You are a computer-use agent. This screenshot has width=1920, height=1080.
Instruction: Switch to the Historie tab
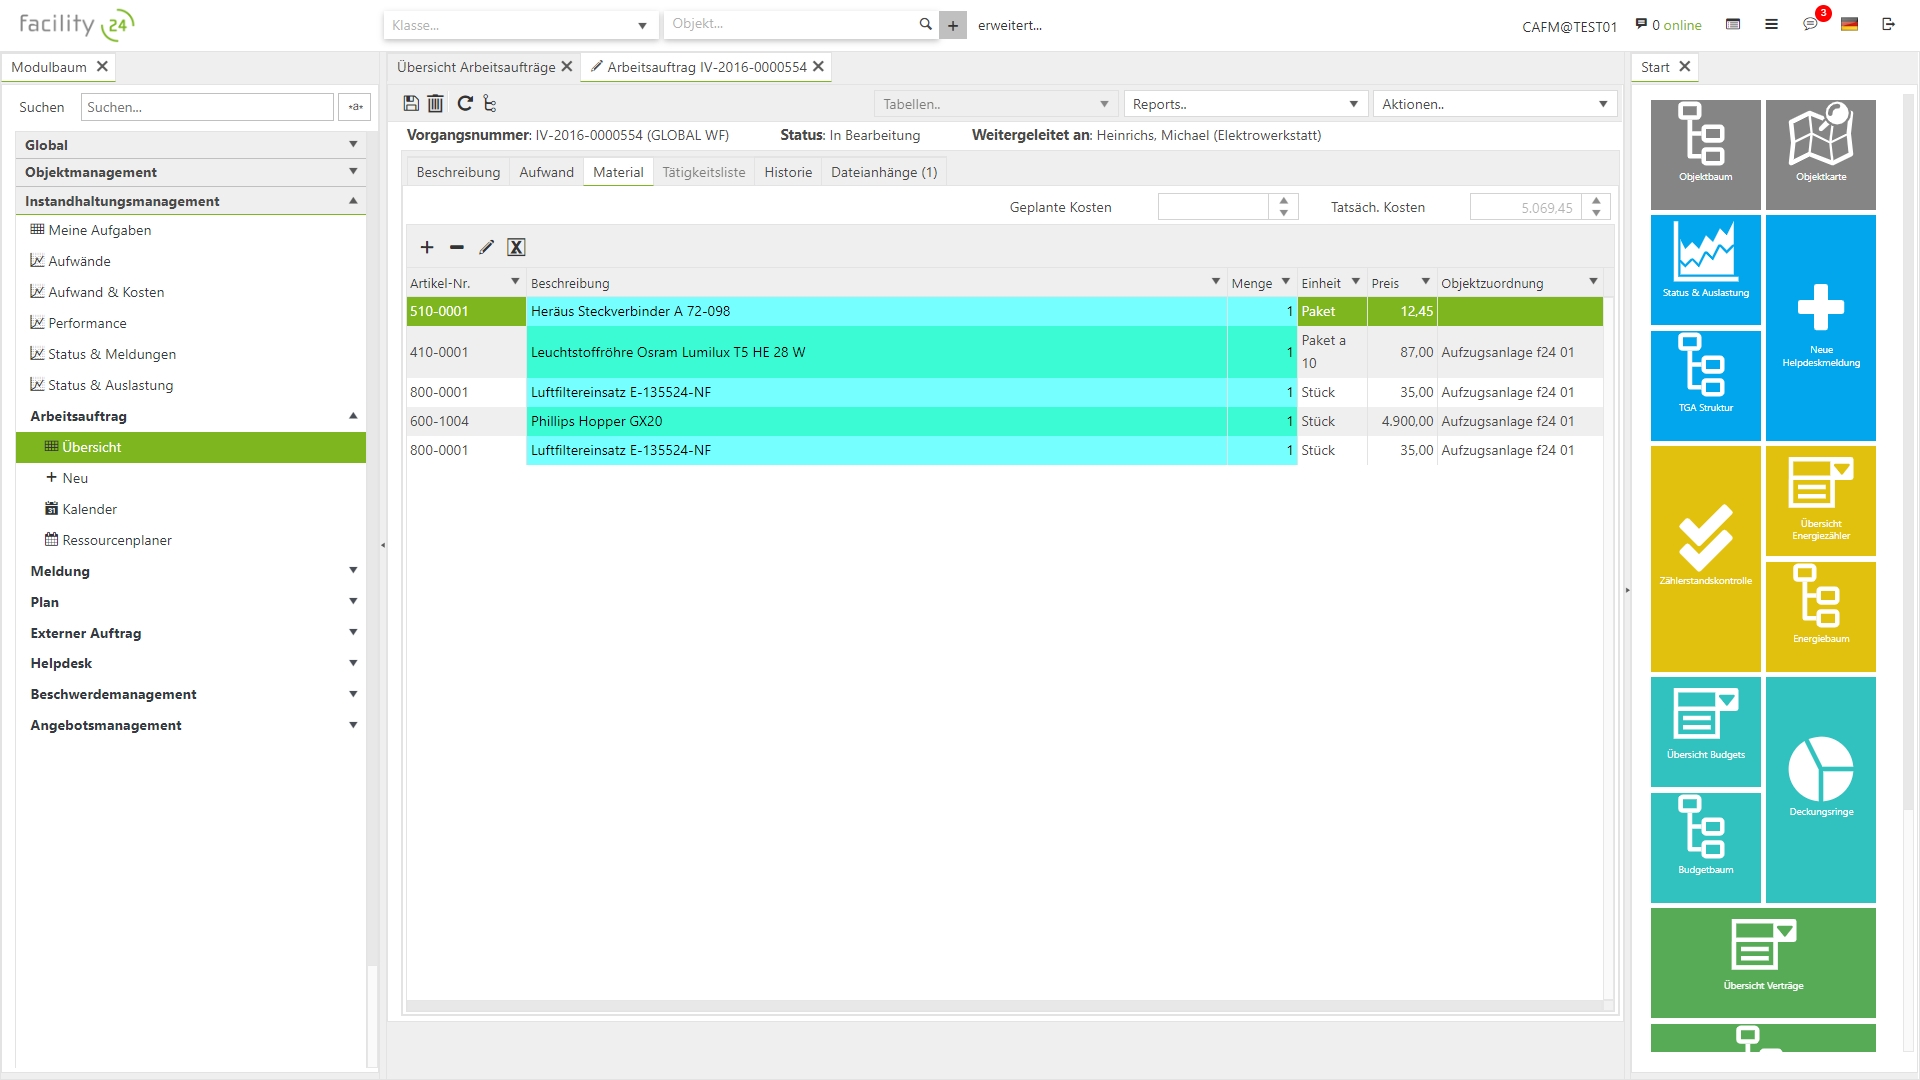(788, 172)
